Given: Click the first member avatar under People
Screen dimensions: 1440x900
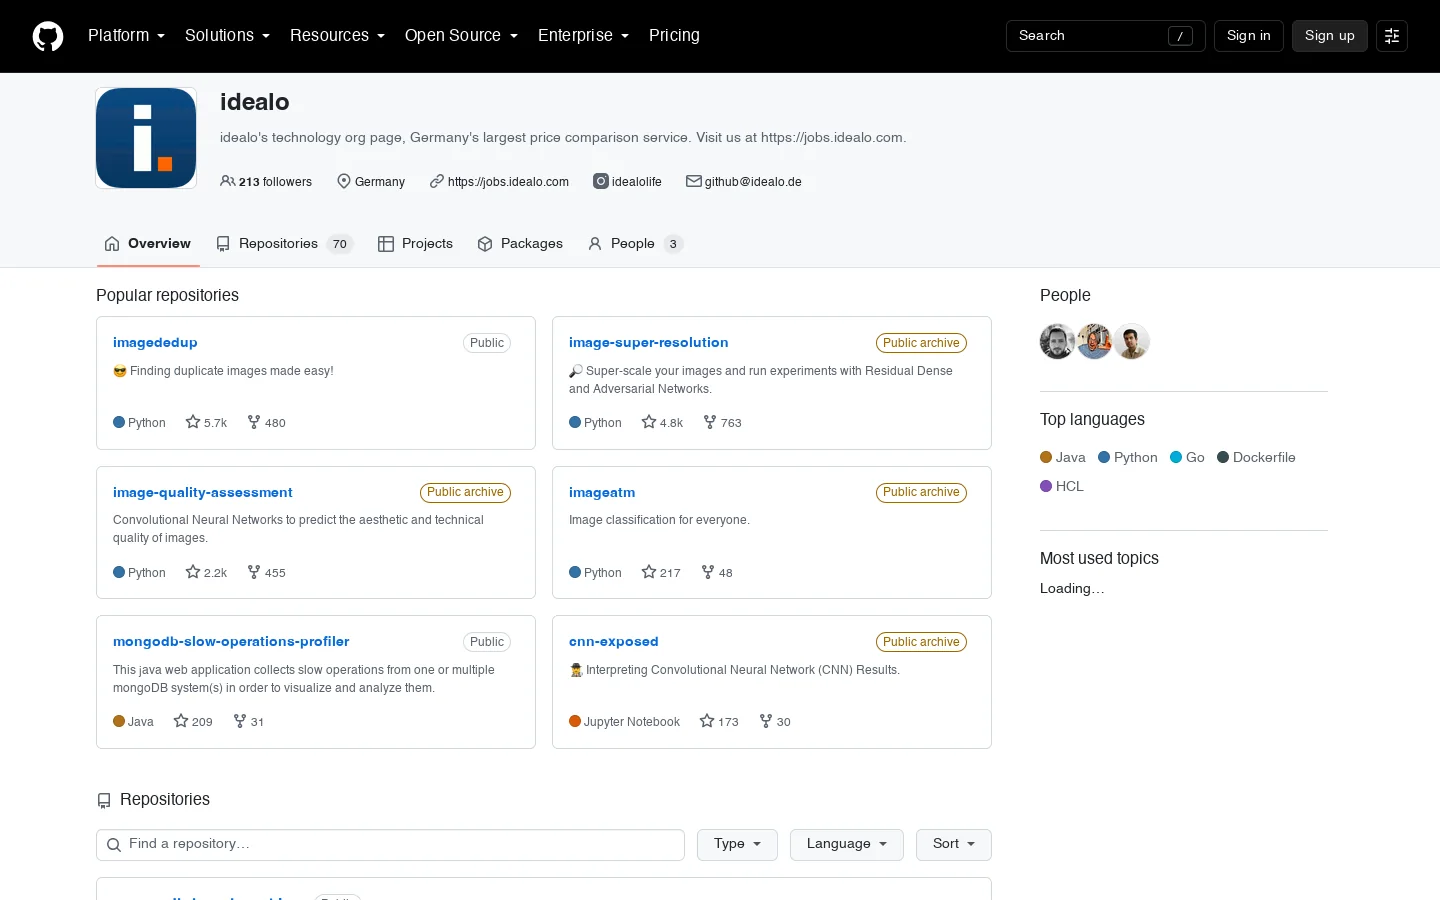Looking at the screenshot, I should [1057, 342].
